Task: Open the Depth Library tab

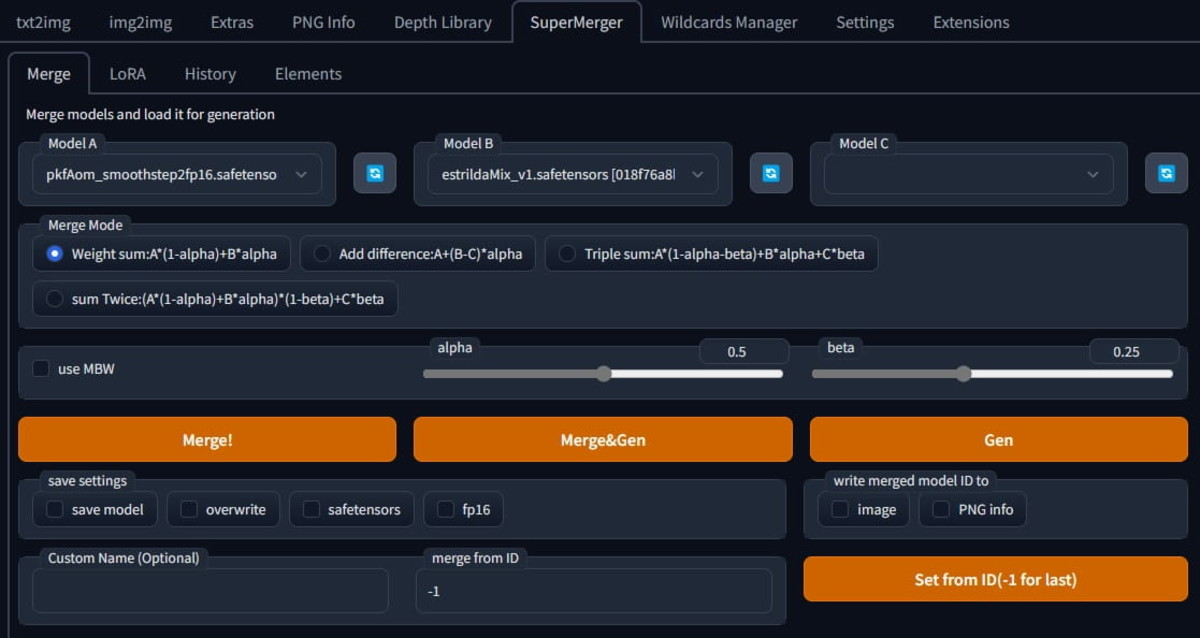Action: [x=443, y=22]
